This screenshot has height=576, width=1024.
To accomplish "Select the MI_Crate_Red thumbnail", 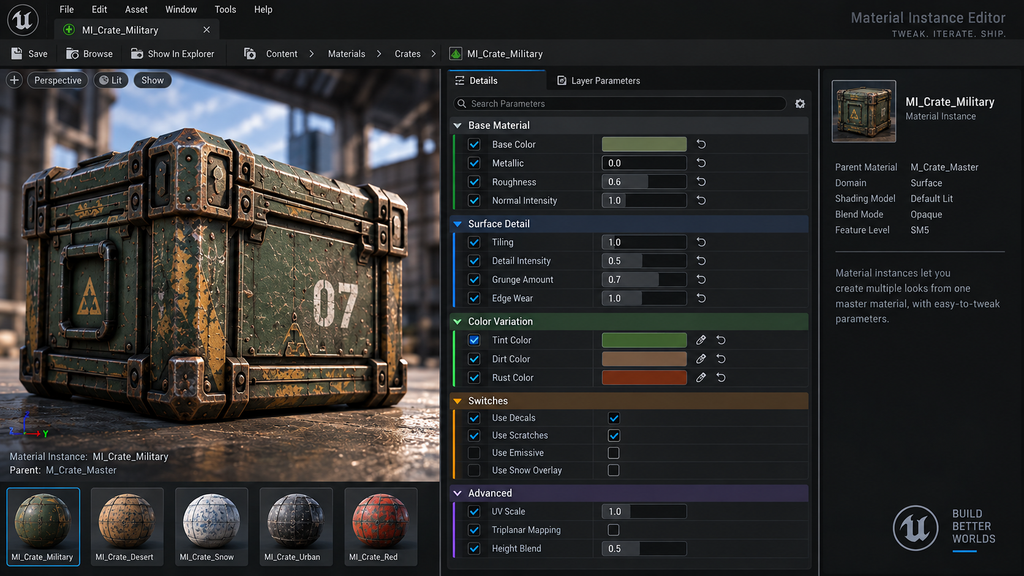I will (x=380, y=526).
